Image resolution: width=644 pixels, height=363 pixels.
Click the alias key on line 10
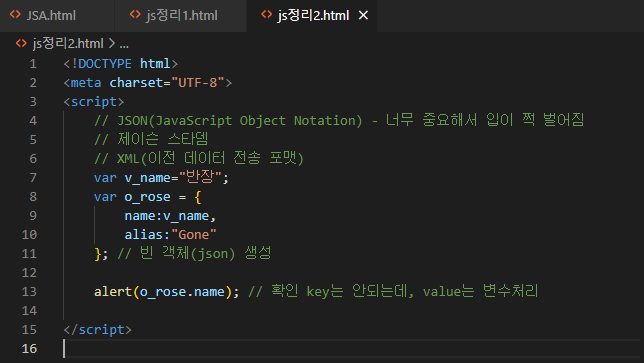(x=144, y=234)
